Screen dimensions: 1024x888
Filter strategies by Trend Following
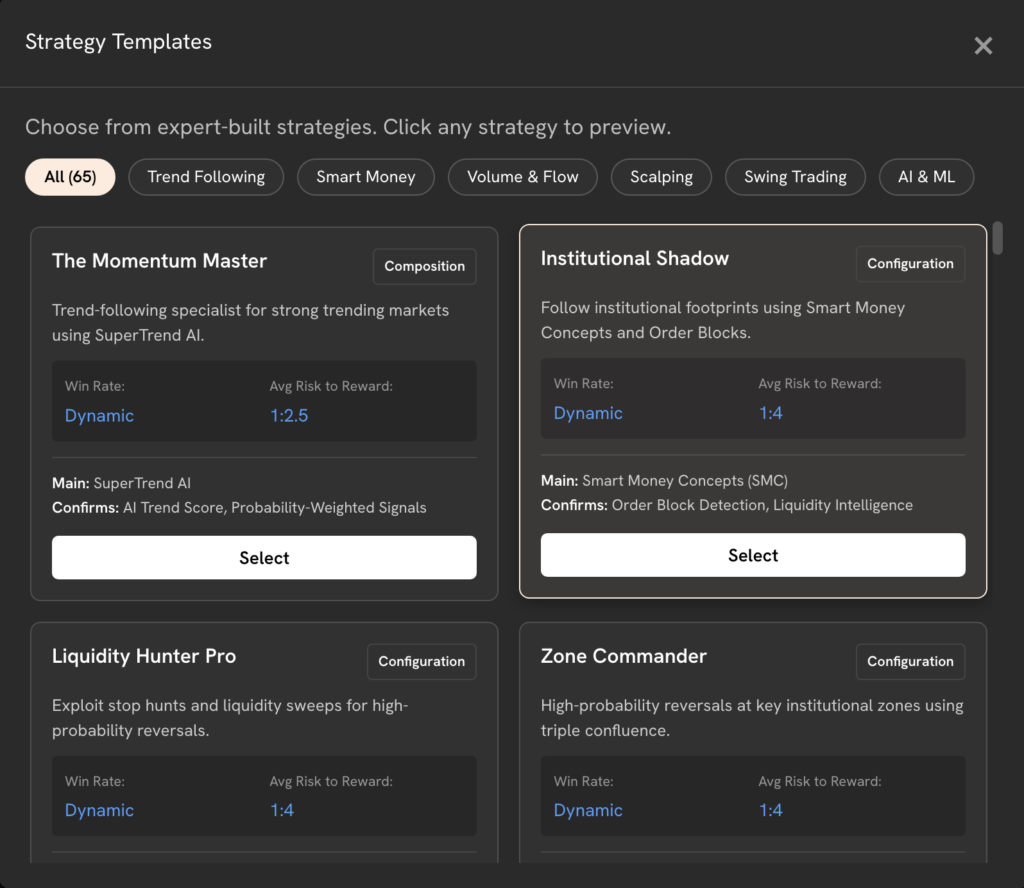[206, 177]
